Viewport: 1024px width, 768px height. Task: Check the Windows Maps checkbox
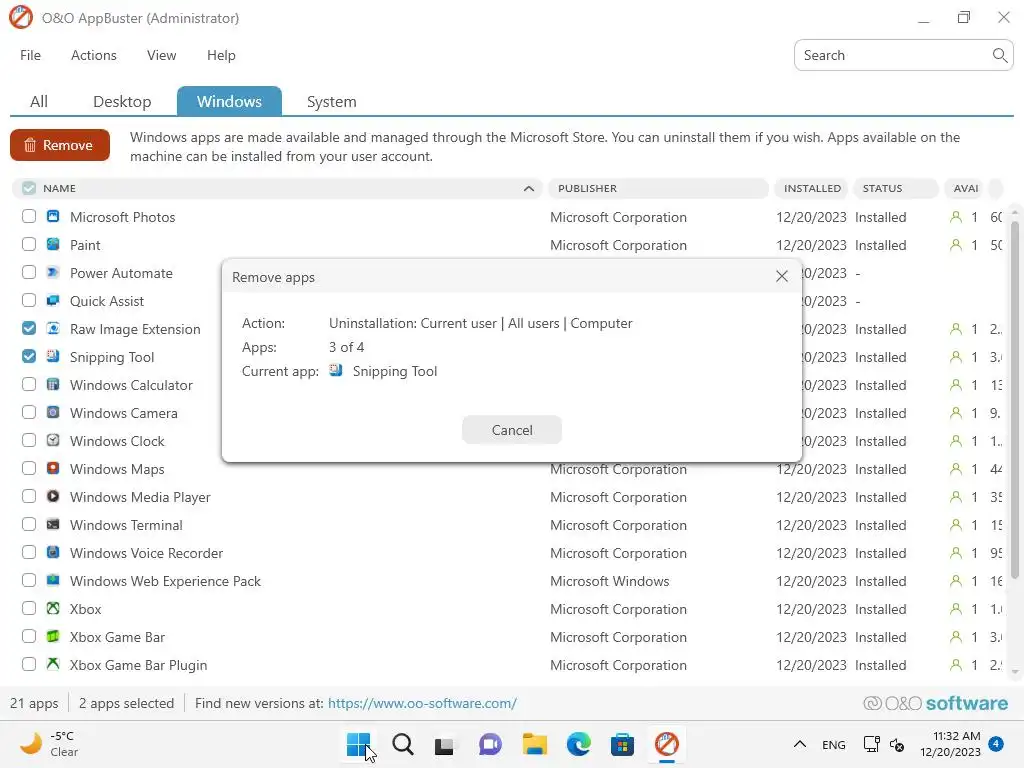coord(29,468)
